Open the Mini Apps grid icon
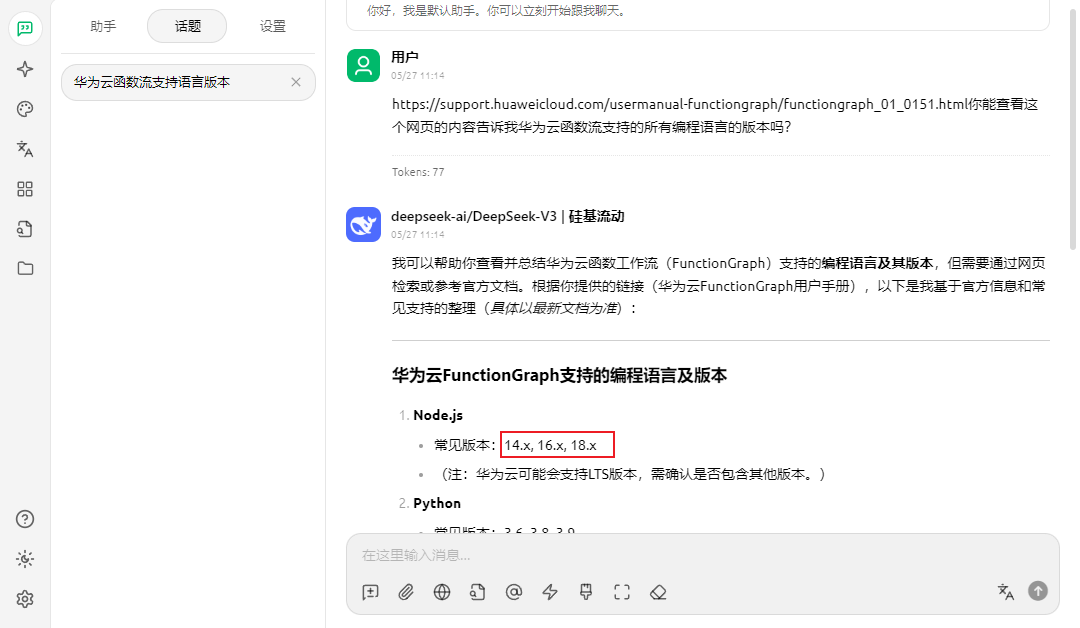 (x=25, y=189)
